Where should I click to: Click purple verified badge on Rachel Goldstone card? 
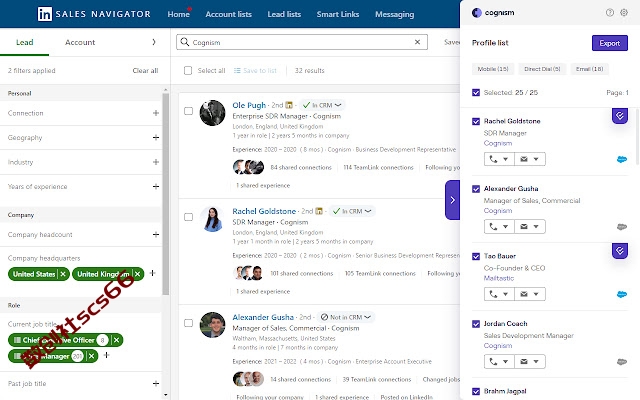click(x=620, y=116)
